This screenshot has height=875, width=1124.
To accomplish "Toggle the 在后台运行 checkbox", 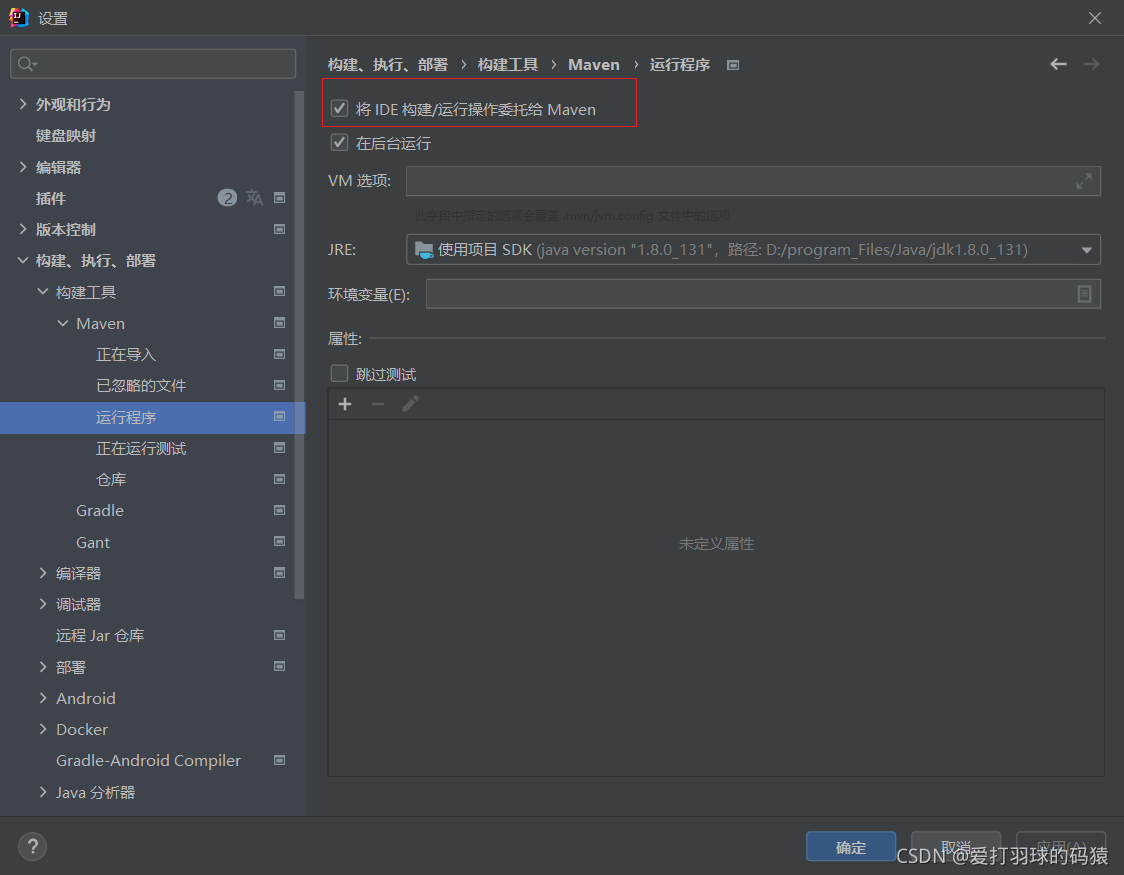I will 339,143.
